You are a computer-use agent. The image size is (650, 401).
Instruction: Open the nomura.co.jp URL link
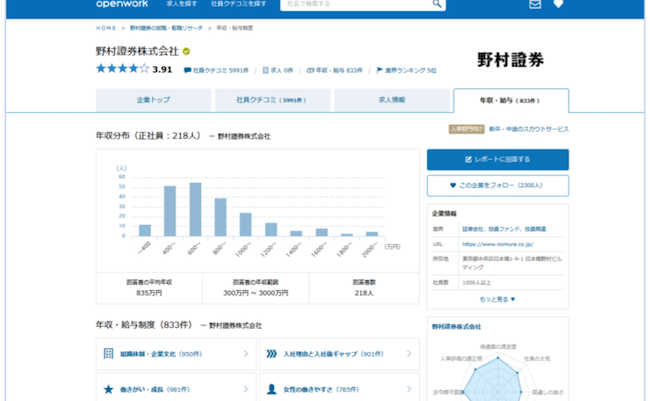pos(497,243)
